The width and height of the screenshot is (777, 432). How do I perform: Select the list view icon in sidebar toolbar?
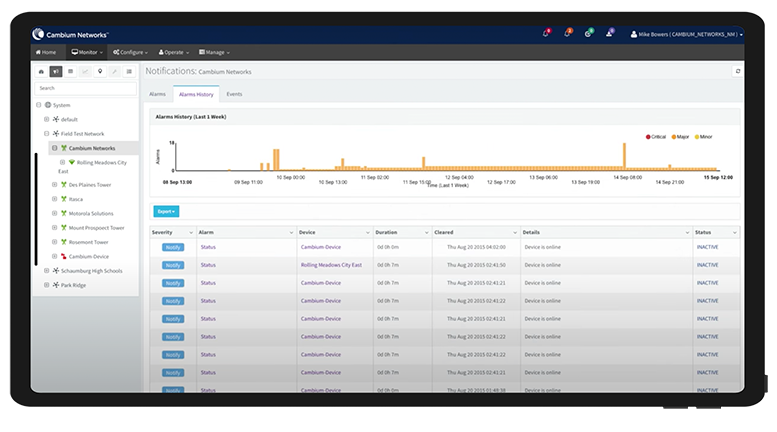(x=129, y=72)
